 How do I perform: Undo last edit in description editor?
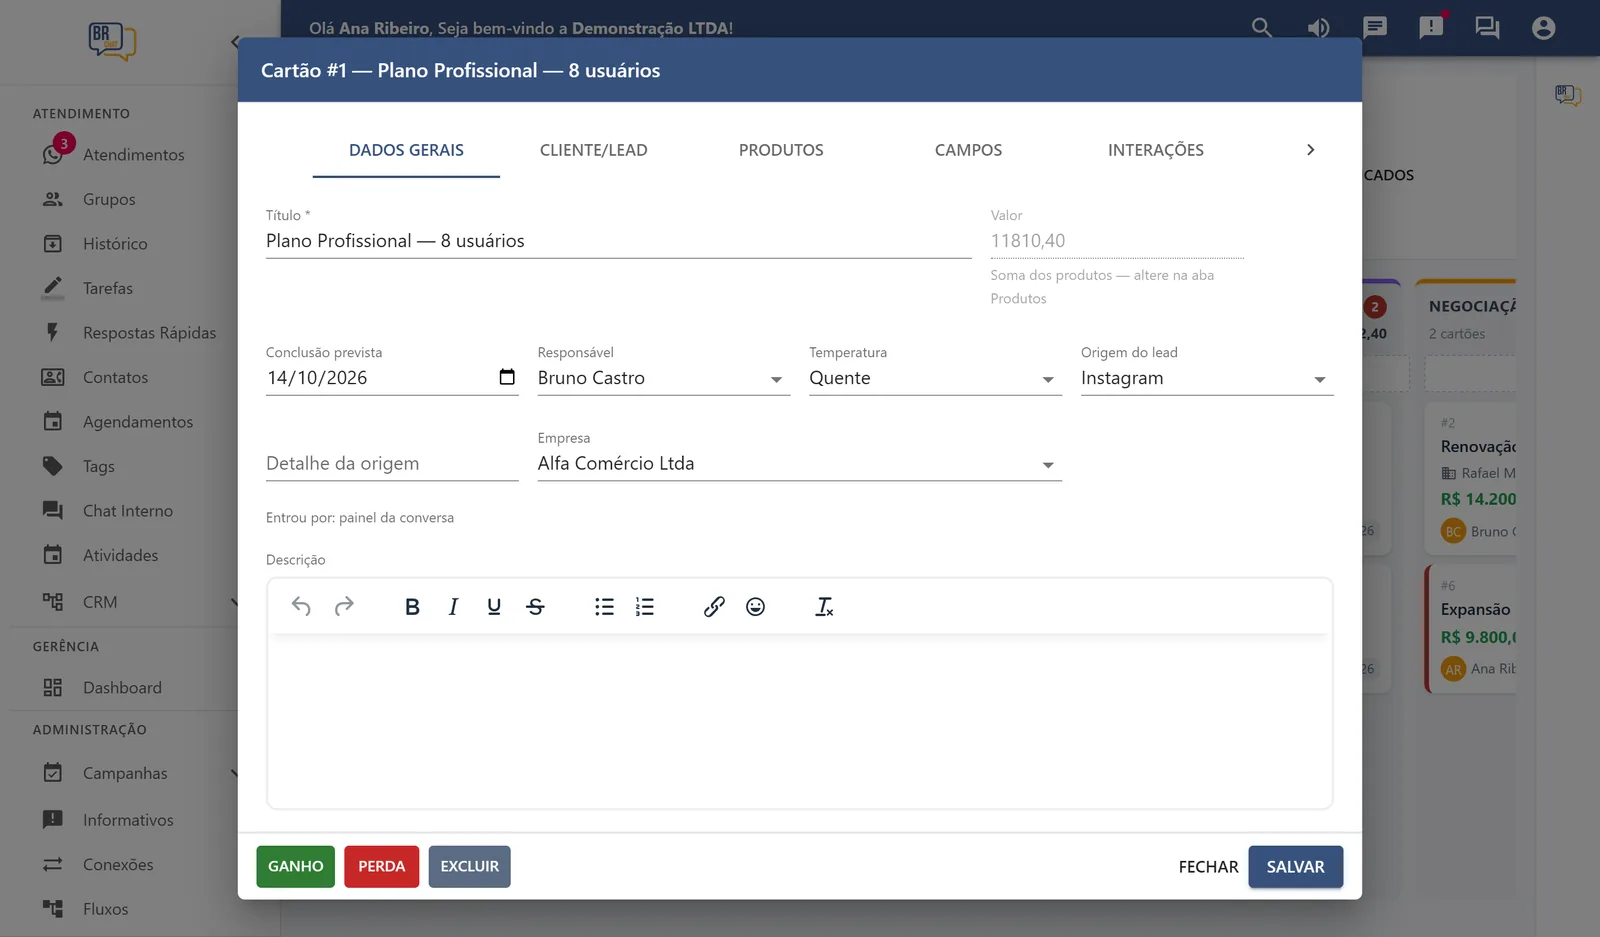pyautogui.click(x=301, y=606)
